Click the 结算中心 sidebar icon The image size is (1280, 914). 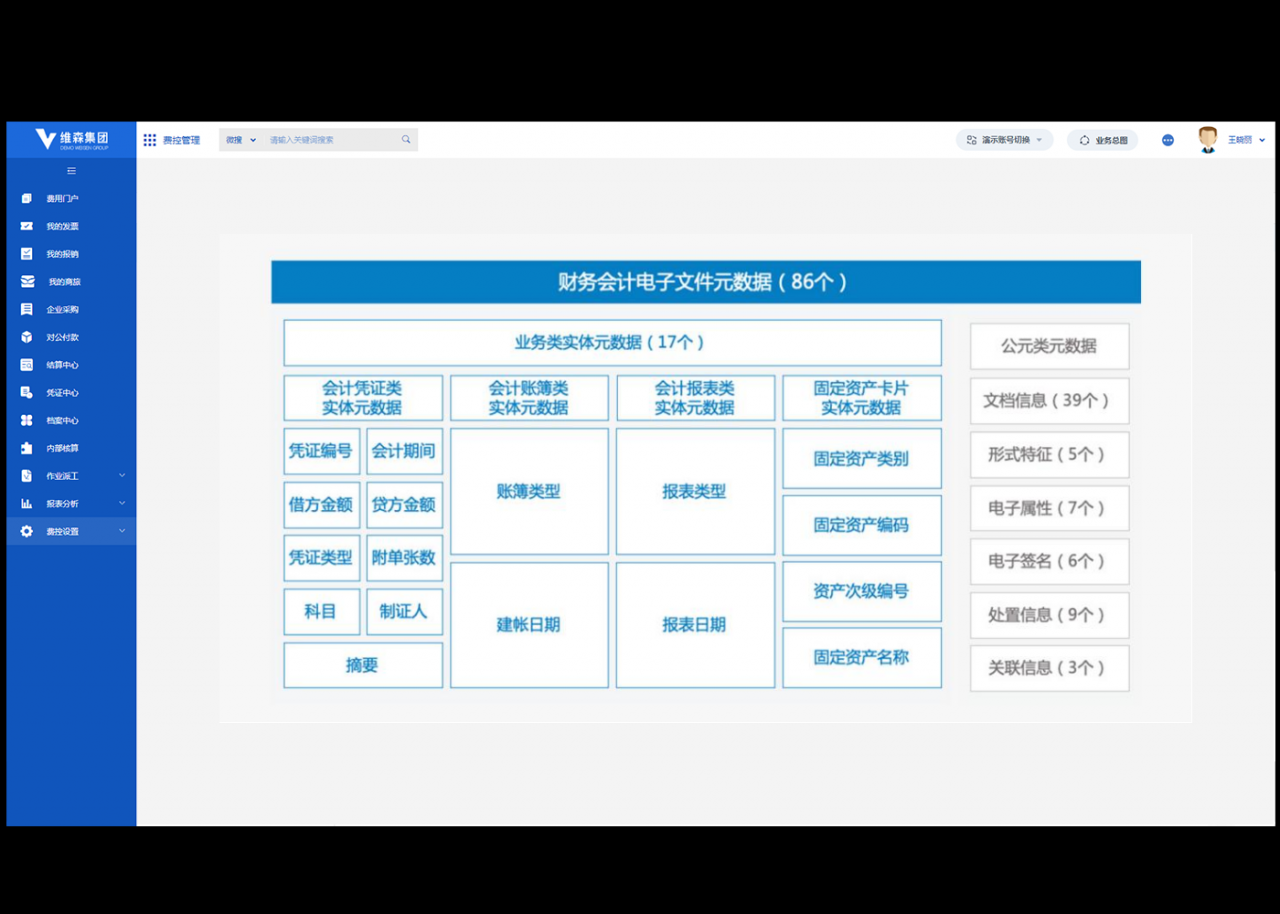pos(27,365)
